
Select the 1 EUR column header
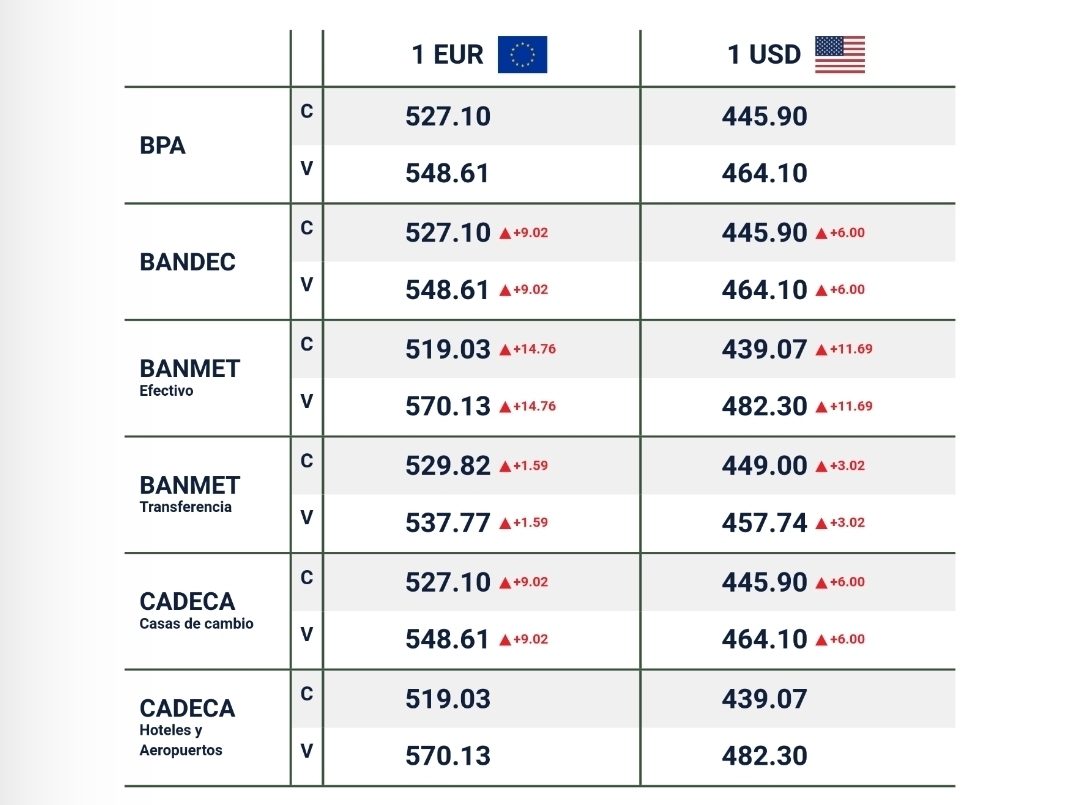[447, 55]
